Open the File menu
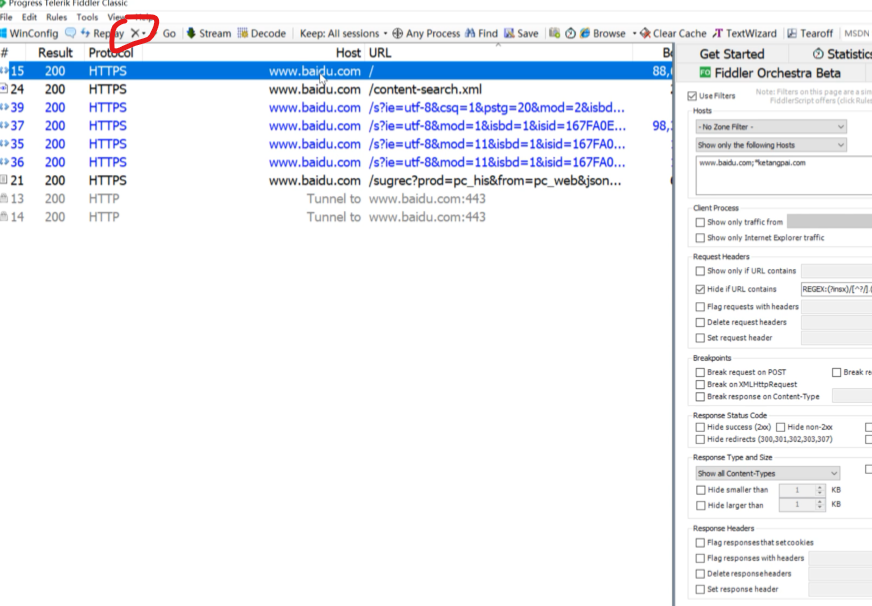Viewport: 872px width, 606px height. click(x=6, y=17)
